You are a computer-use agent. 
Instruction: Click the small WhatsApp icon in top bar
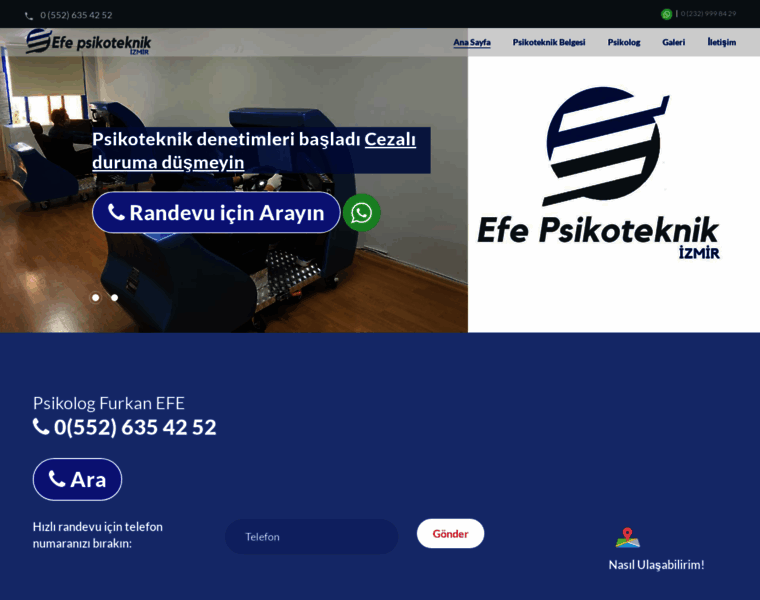pyautogui.click(x=666, y=14)
